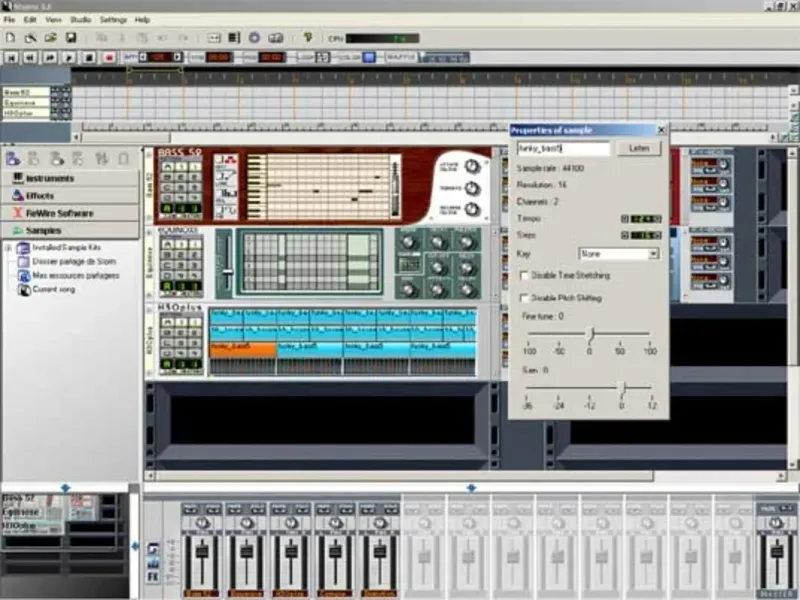Expand the Installed Sample Kits tree node
The width and height of the screenshot is (800, 600).
pyautogui.click(x=8, y=248)
